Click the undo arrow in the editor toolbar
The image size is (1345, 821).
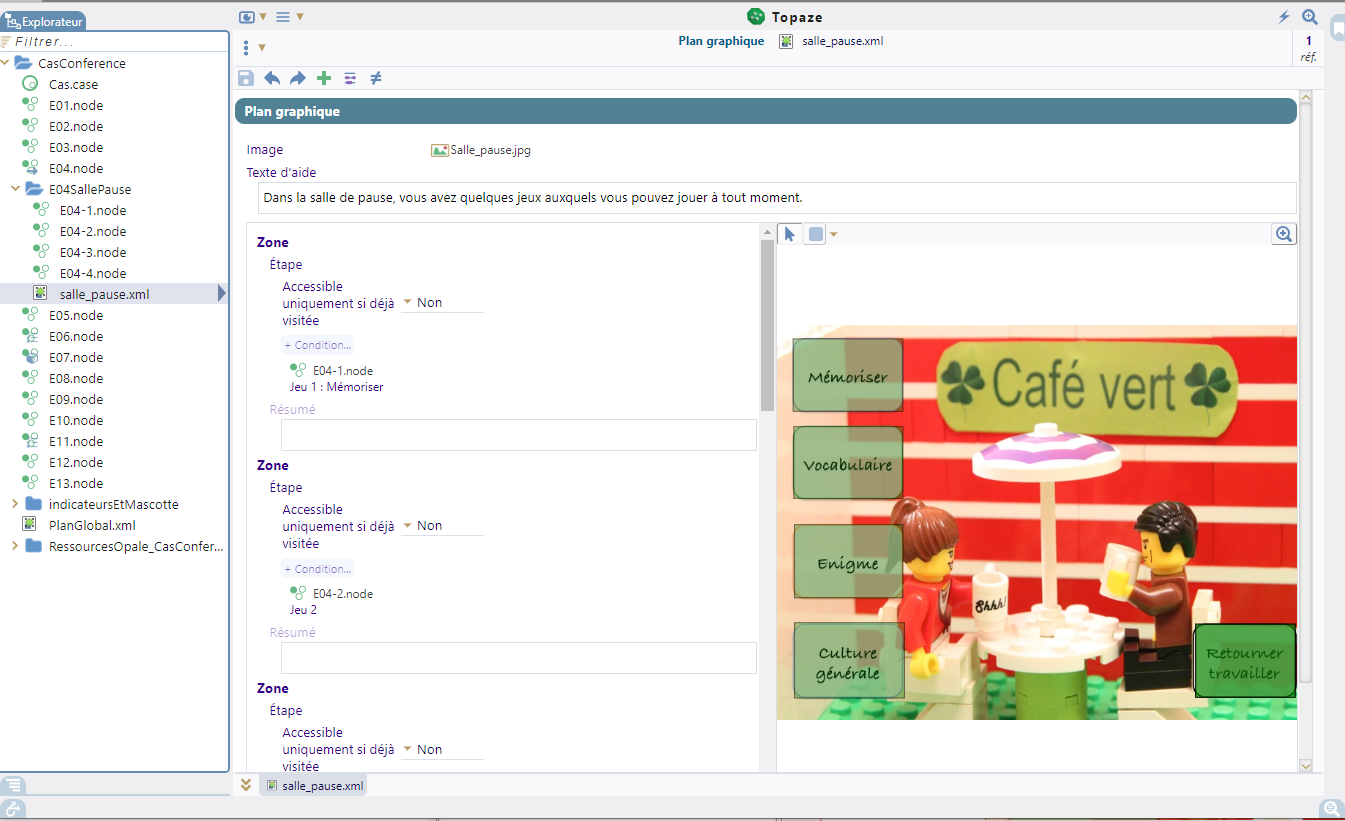click(272, 78)
